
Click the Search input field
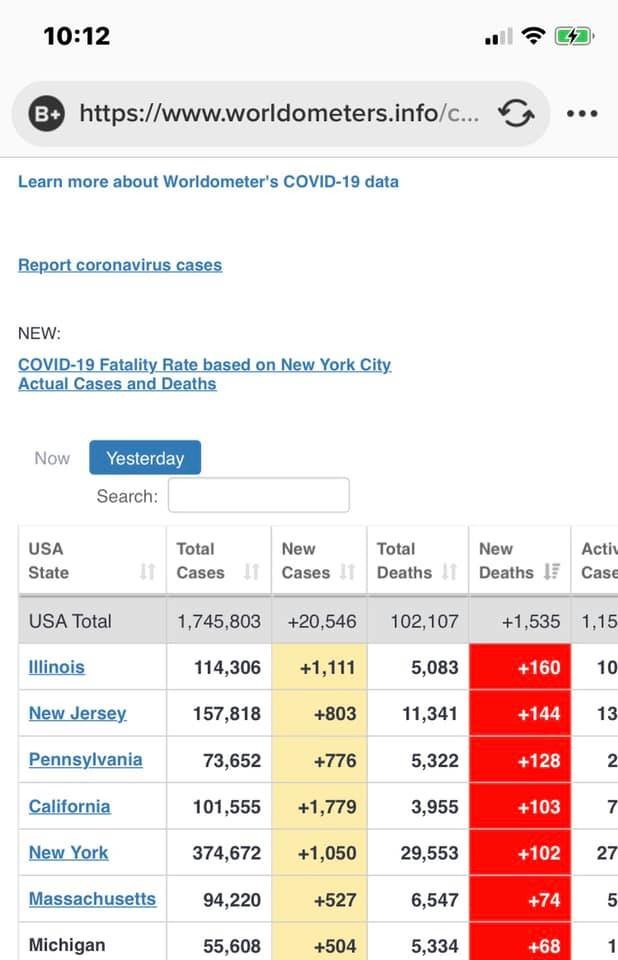(x=258, y=495)
